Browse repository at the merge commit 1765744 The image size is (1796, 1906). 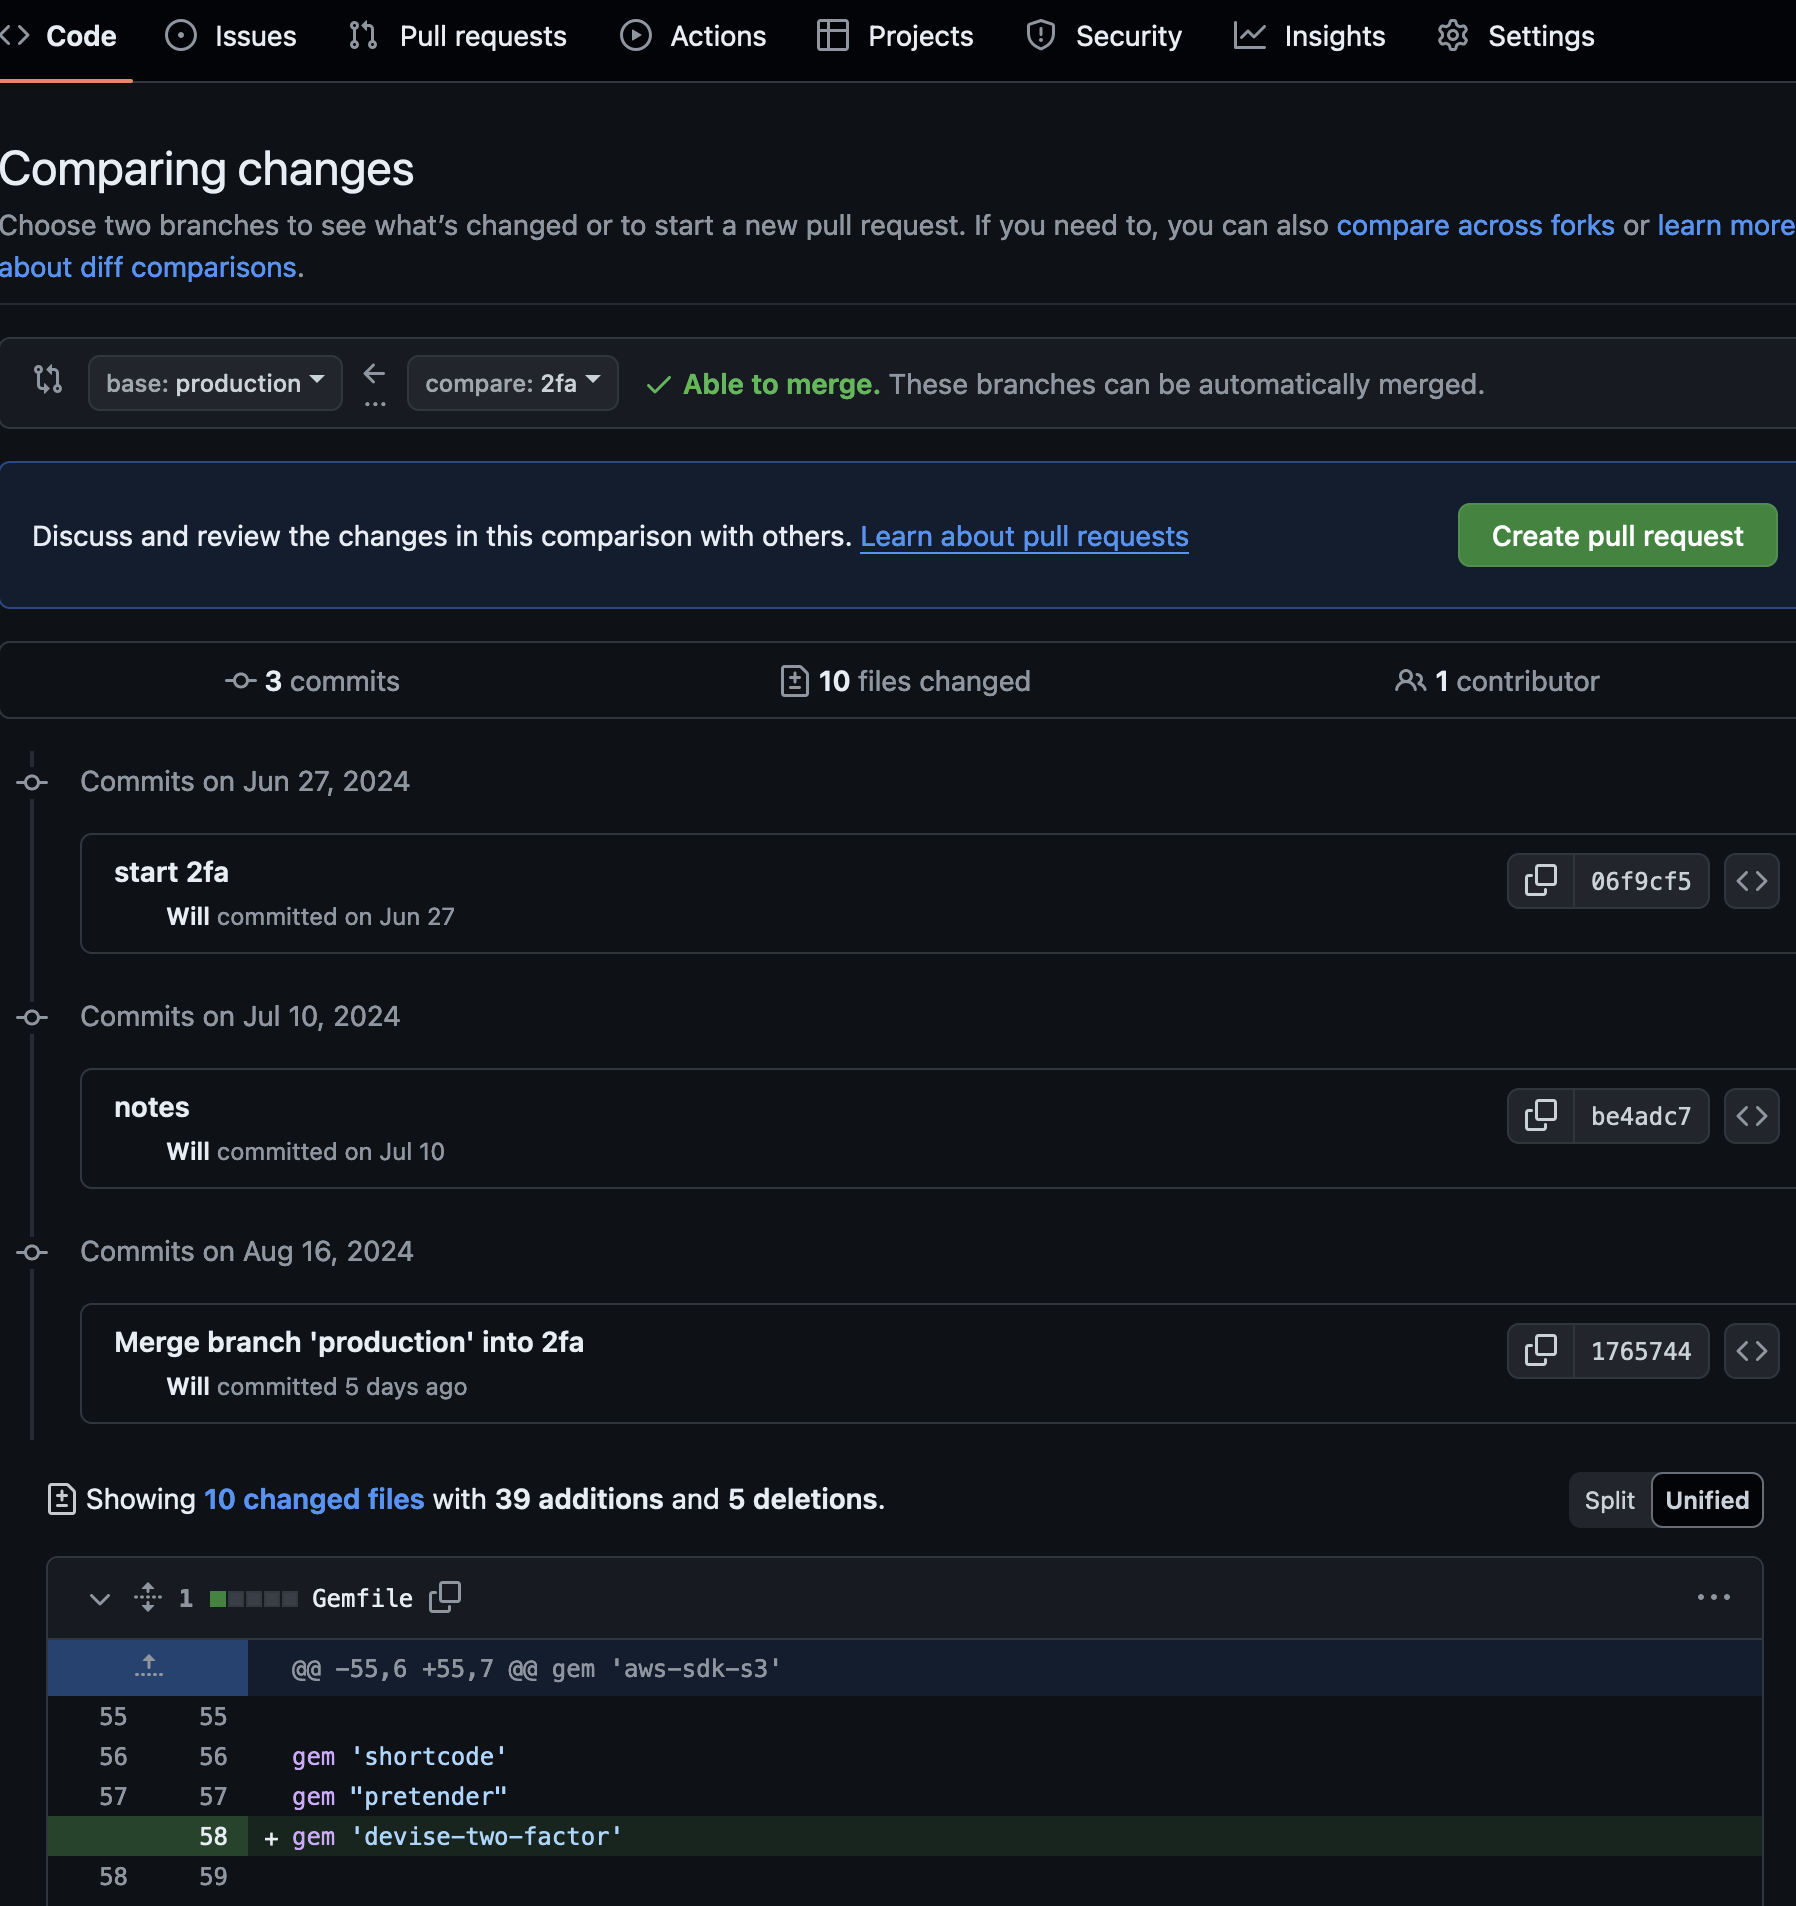[x=1751, y=1351]
